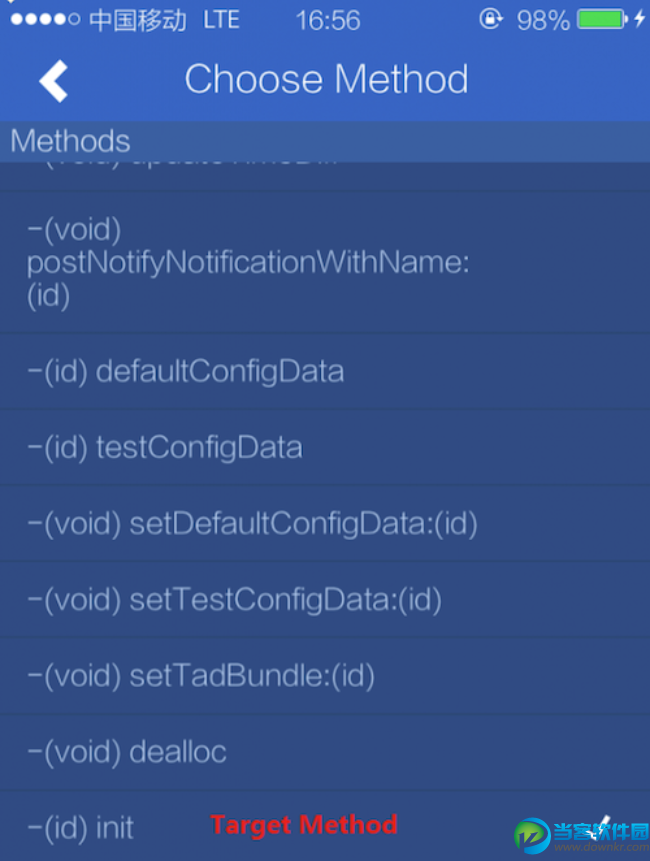This screenshot has height=861, width=650.
Task: Tap the dealloc method row
Action: pos(127,751)
